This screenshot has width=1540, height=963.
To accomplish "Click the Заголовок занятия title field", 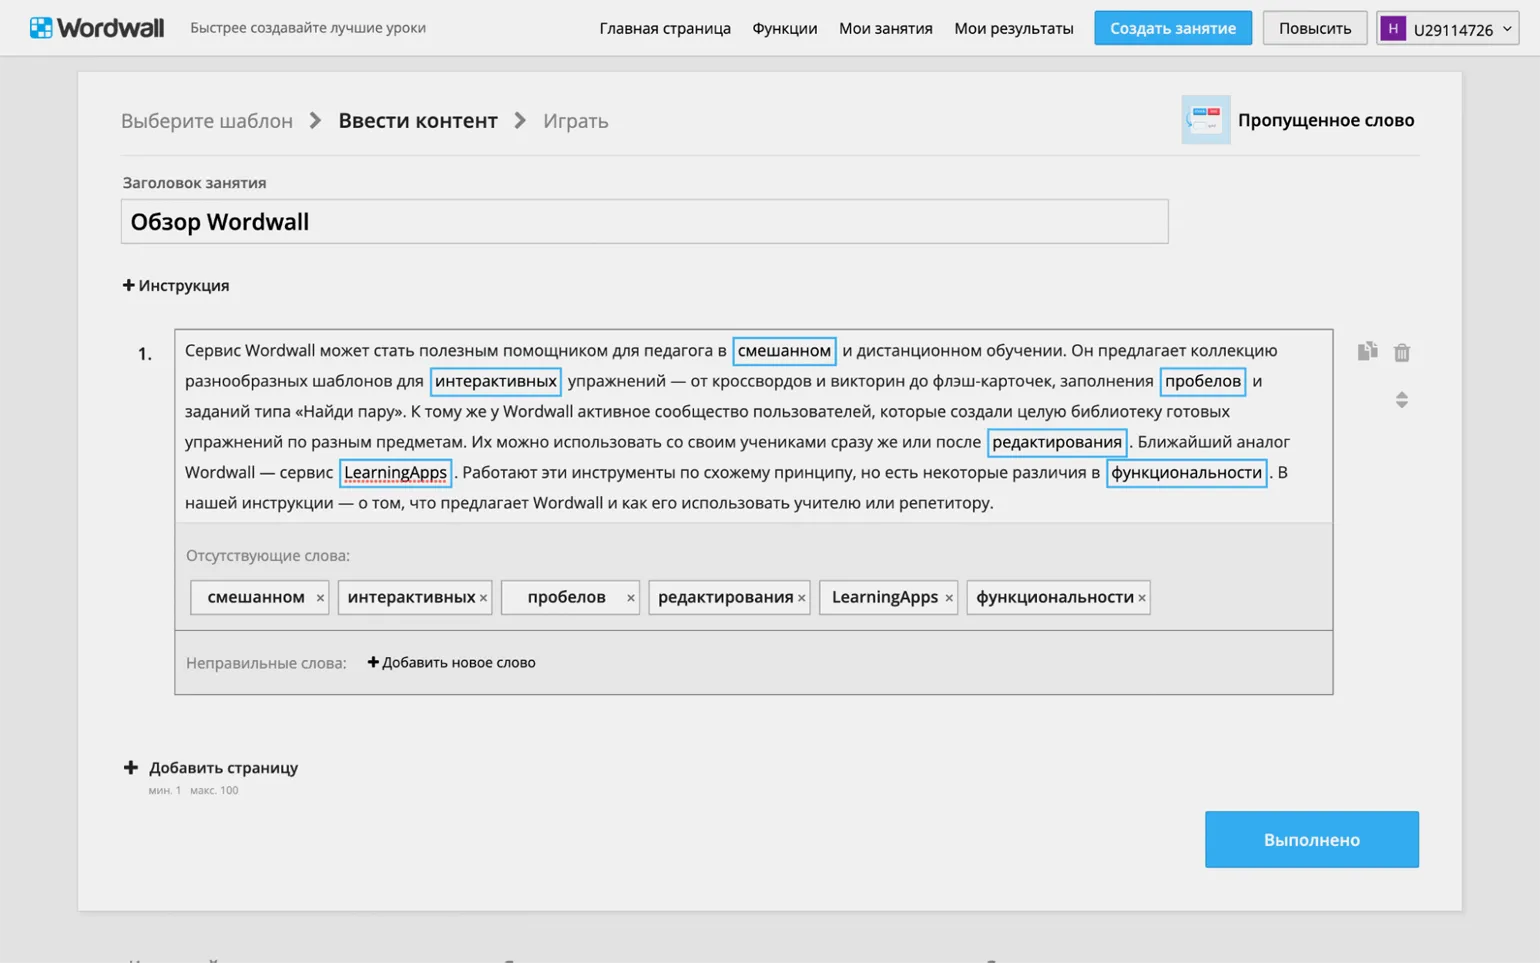I will [x=644, y=222].
